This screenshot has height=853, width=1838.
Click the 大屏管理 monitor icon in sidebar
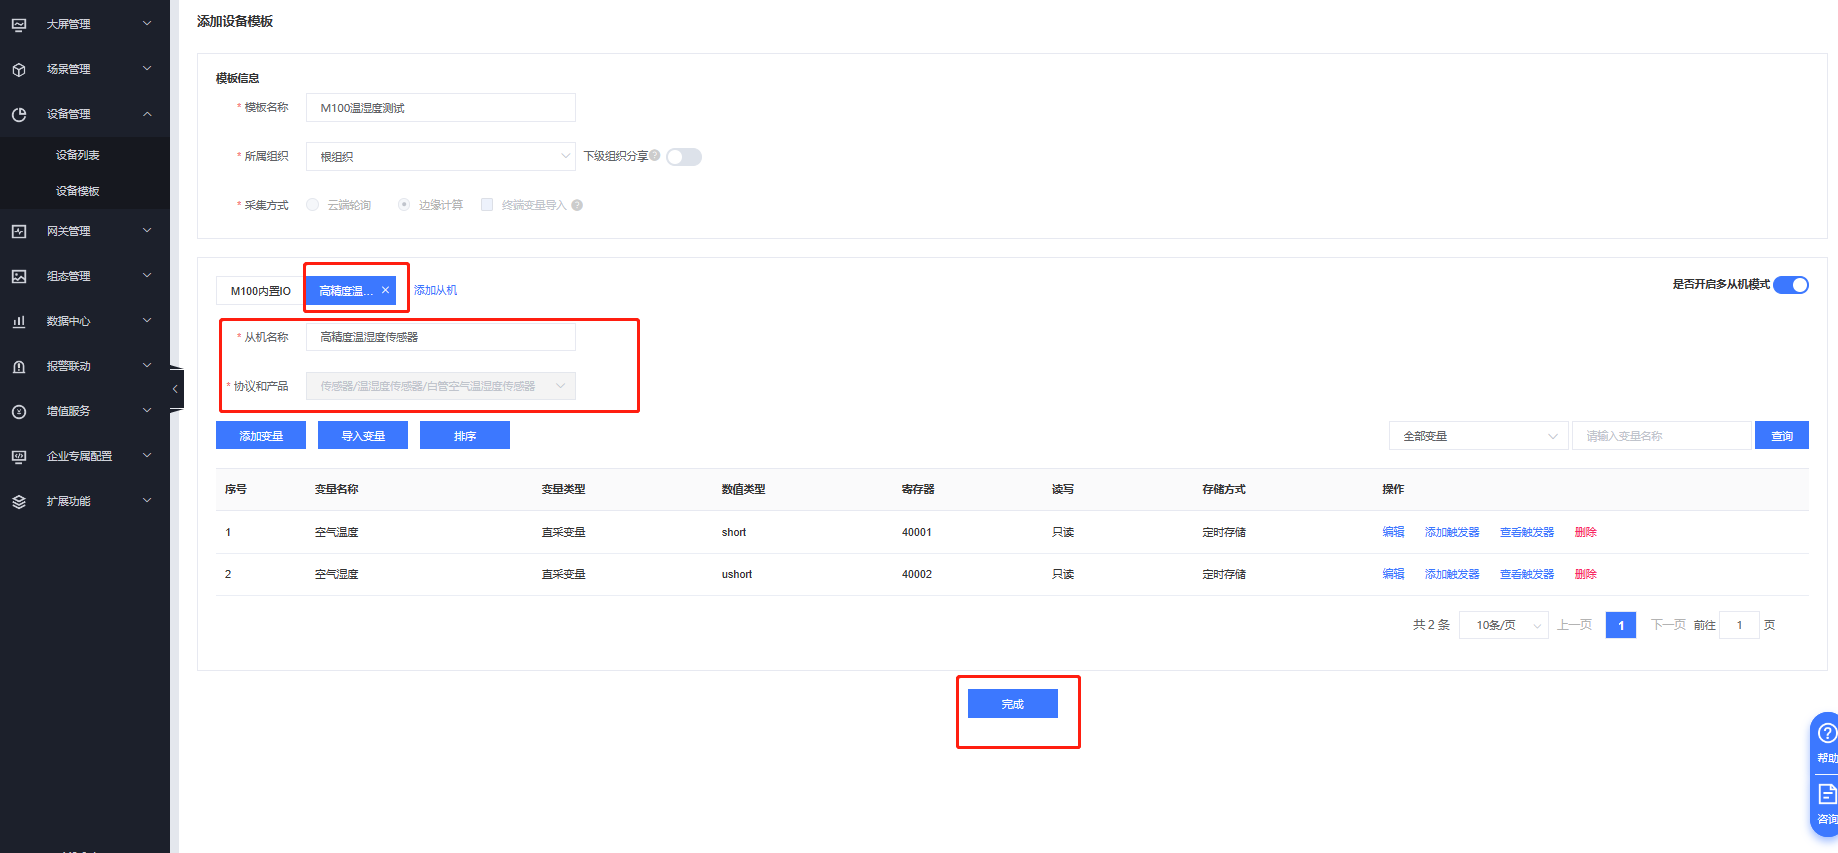[19, 24]
